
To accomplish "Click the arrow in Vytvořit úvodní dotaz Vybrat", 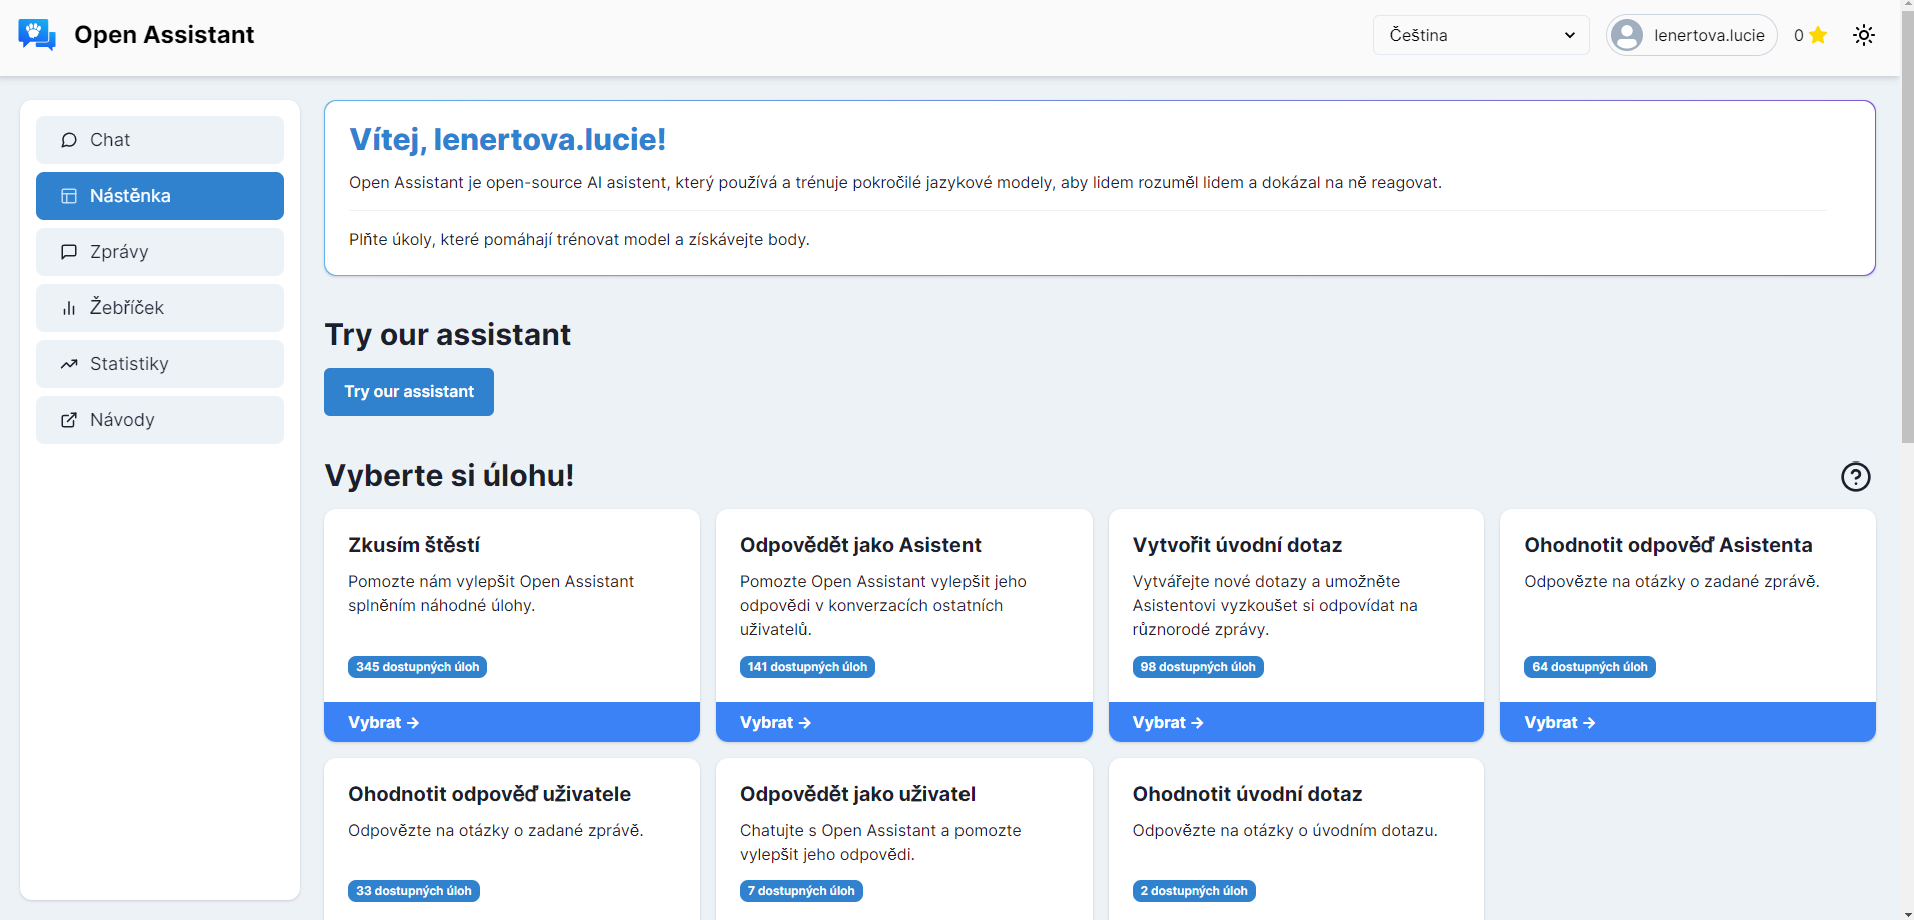I will tap(1198, 722).
